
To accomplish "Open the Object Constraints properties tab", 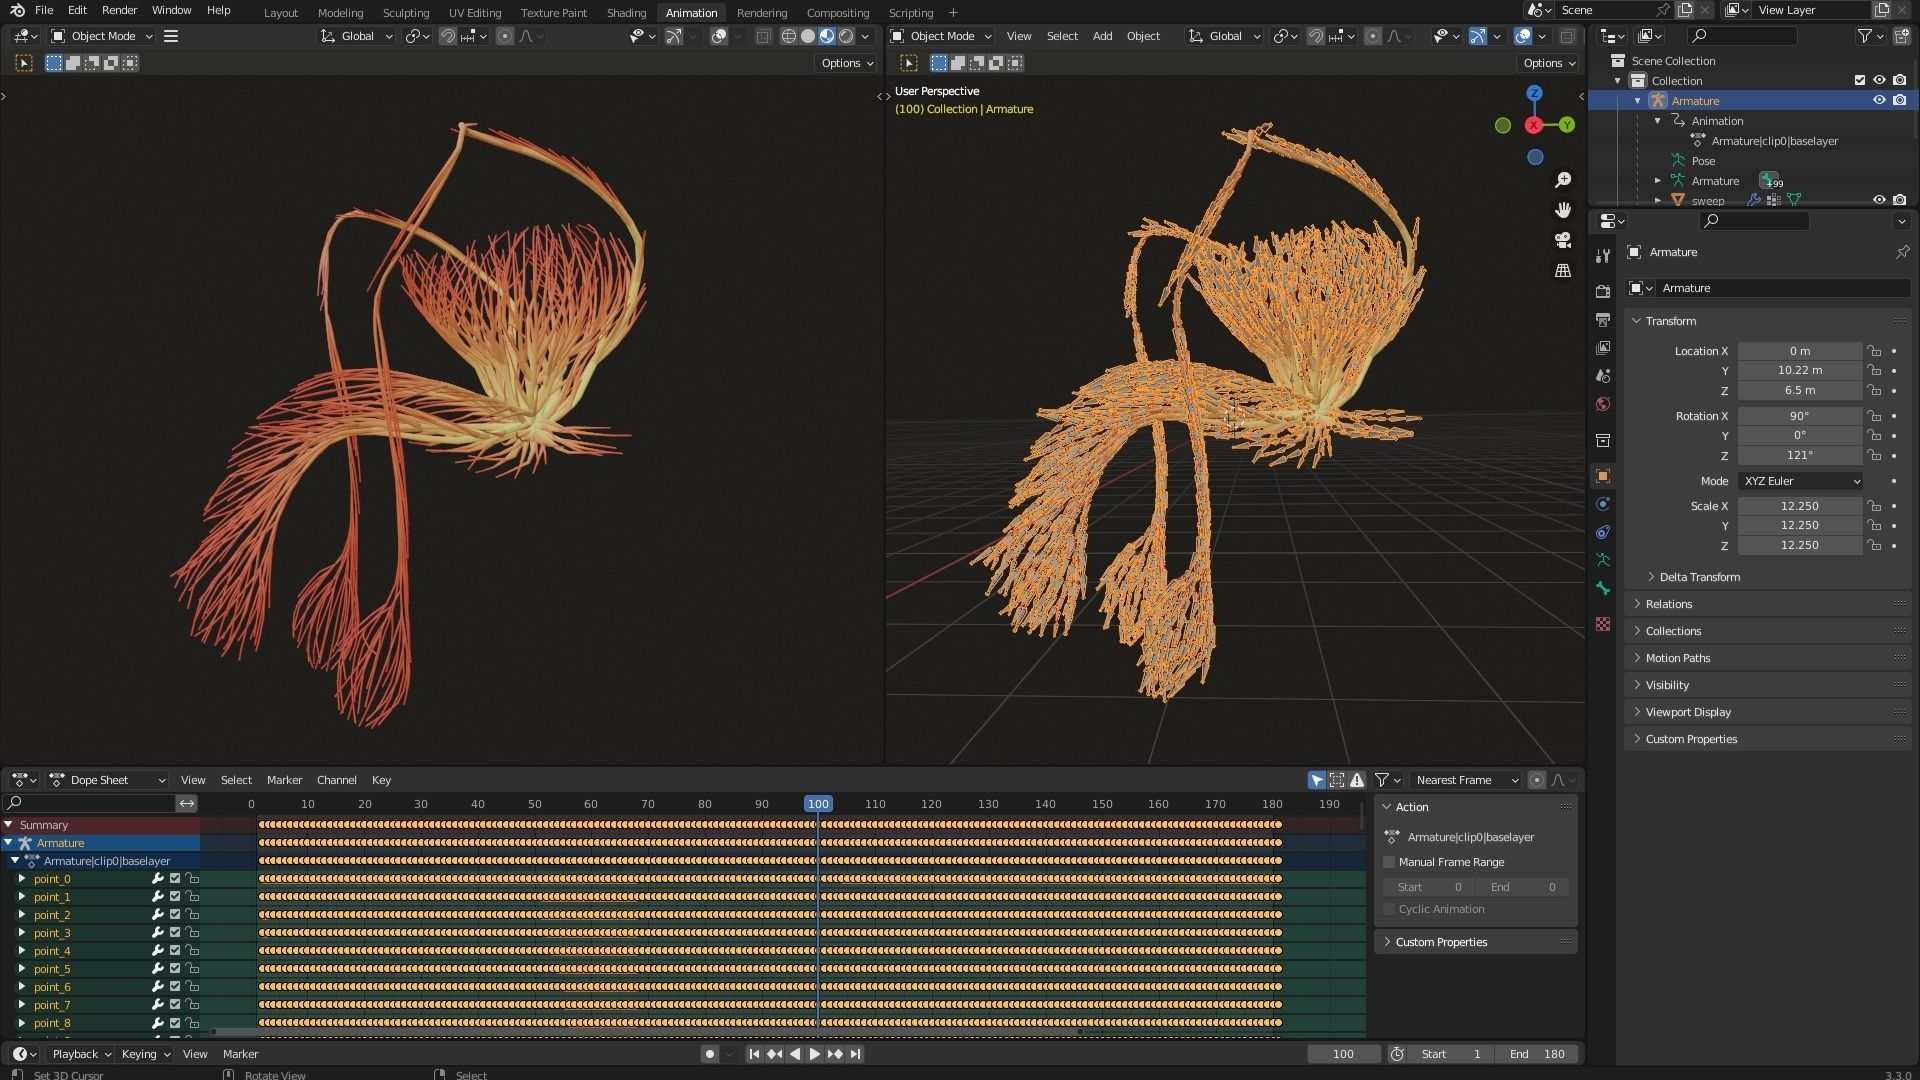I will tap(1603, 532).
